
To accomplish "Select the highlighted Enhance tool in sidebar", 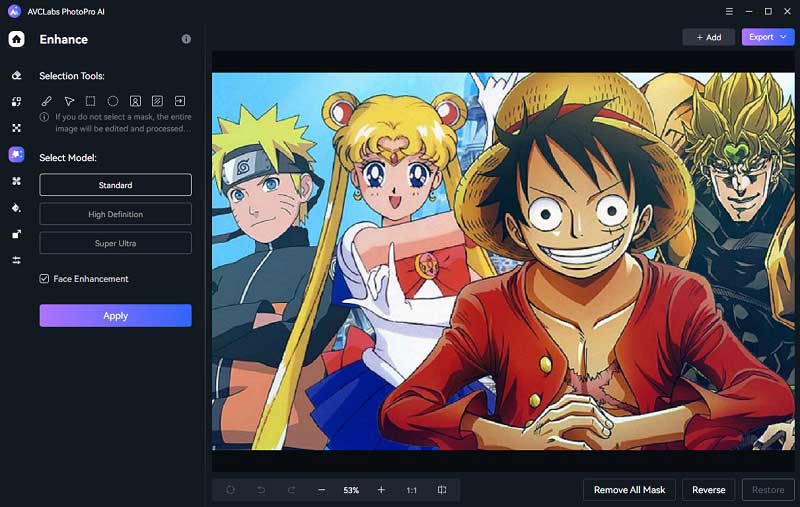I will [16, 154].
